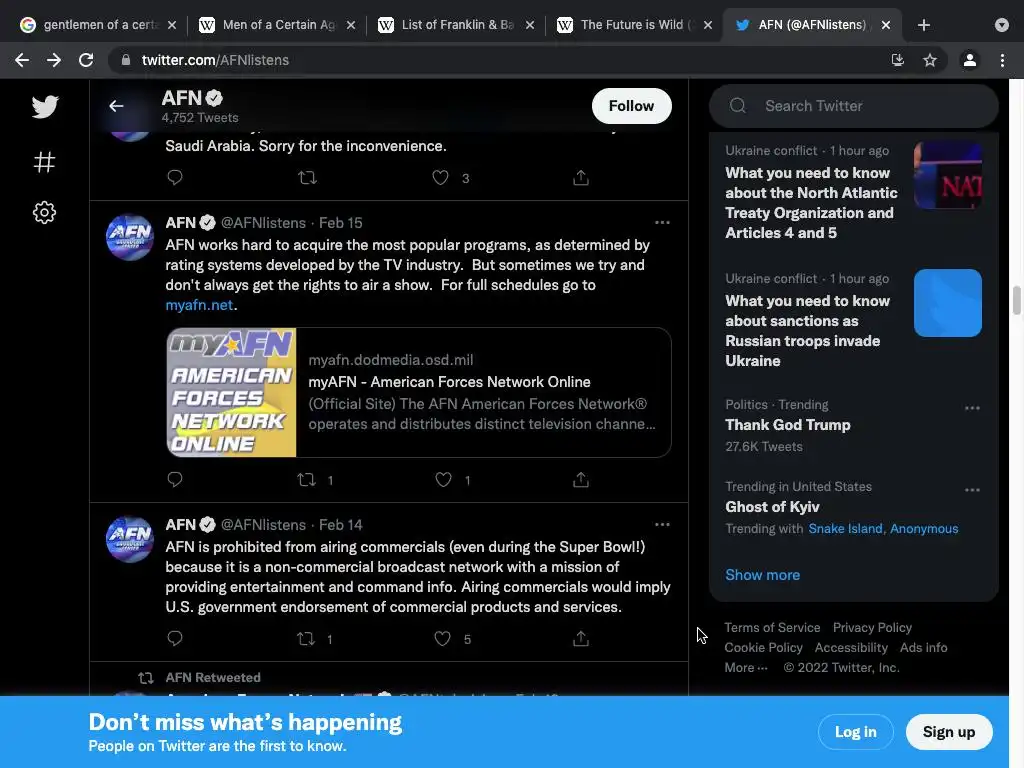Like the Feb 15 AFN tweet

pos(443,479)
